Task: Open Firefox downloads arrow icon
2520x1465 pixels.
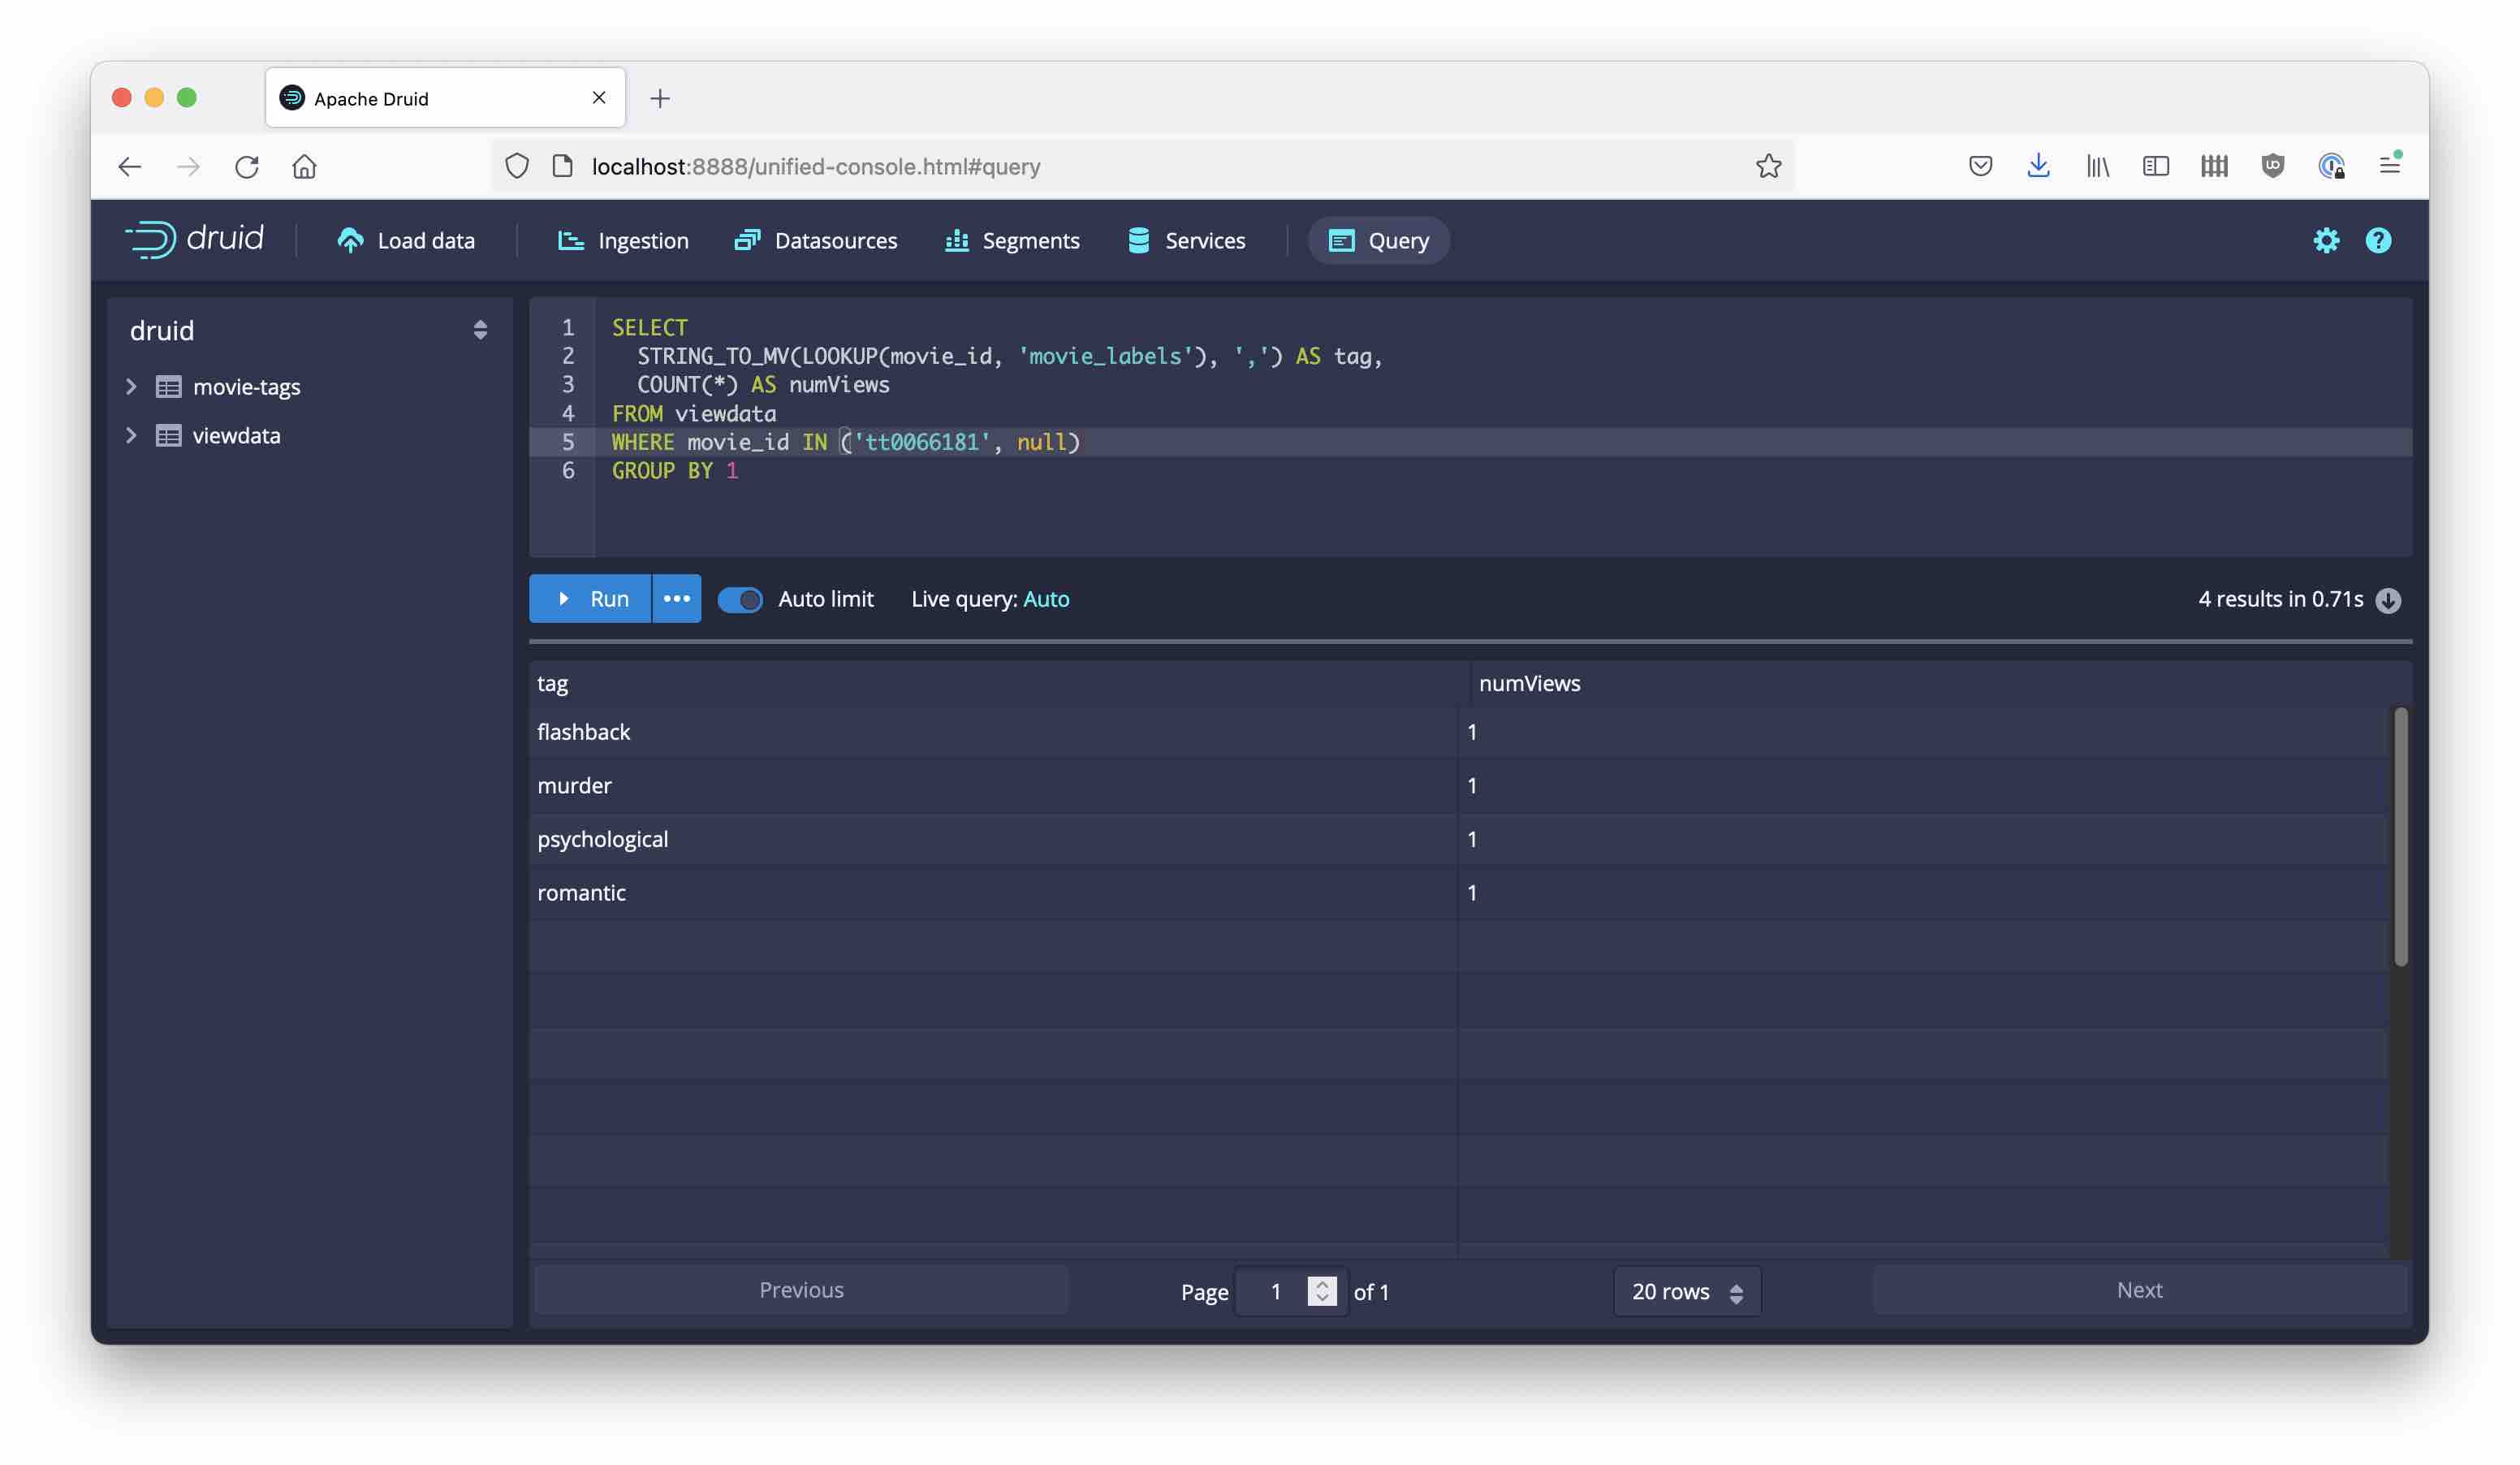Action: tap(2038, 166)
